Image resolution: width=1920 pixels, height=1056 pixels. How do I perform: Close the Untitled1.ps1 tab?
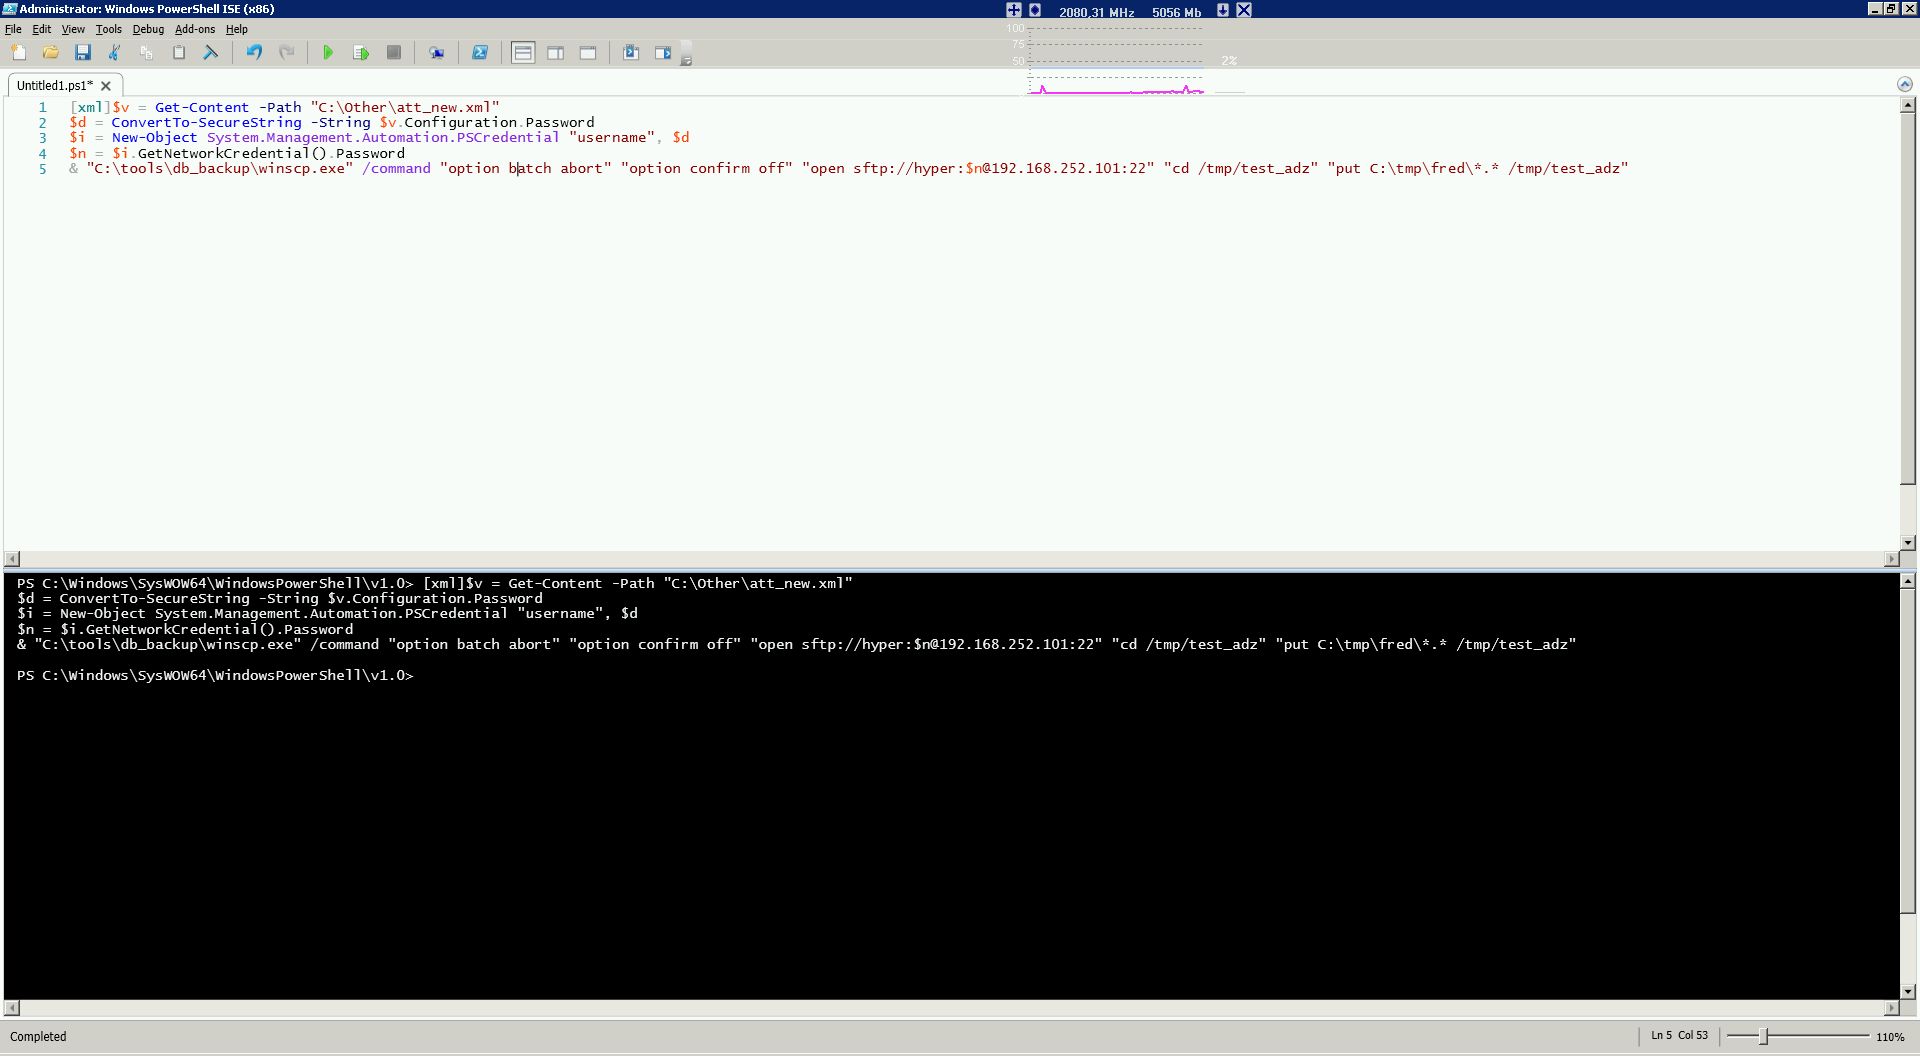tap(106, 86)
